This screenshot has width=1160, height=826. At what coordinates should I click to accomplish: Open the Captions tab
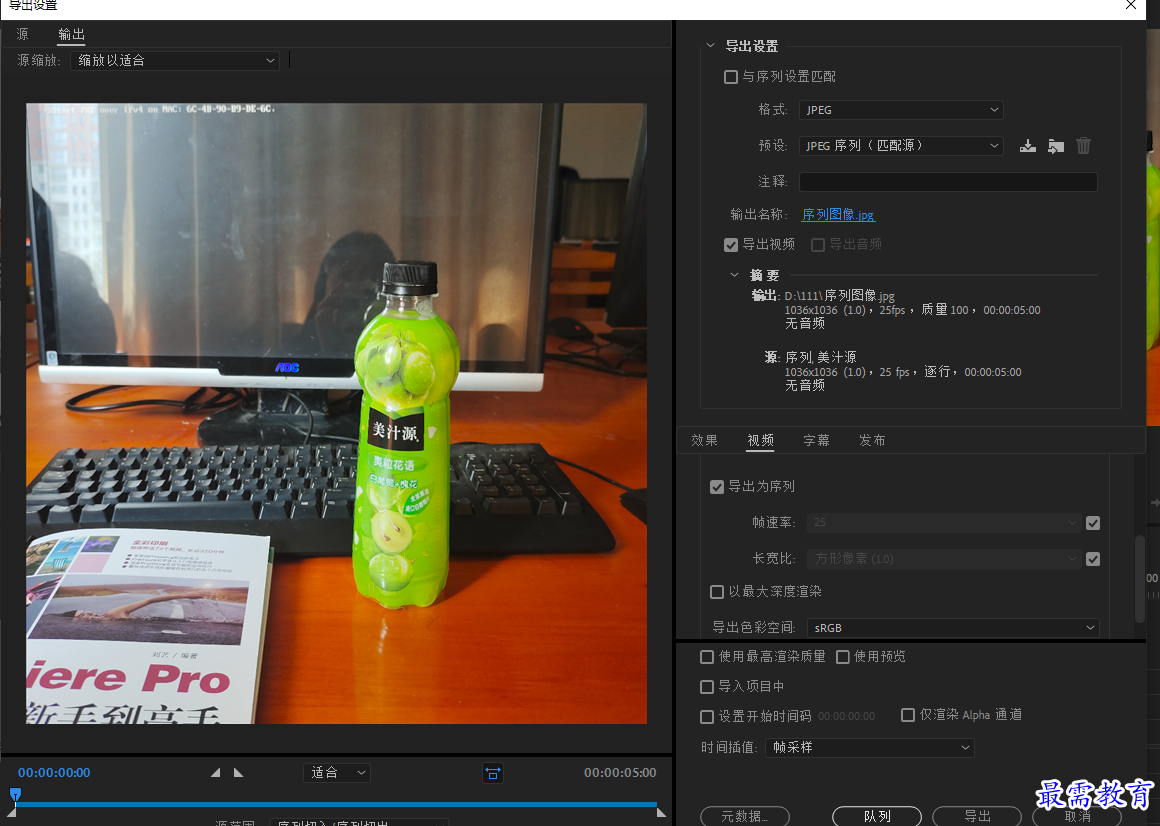click(x=817, y=441)
